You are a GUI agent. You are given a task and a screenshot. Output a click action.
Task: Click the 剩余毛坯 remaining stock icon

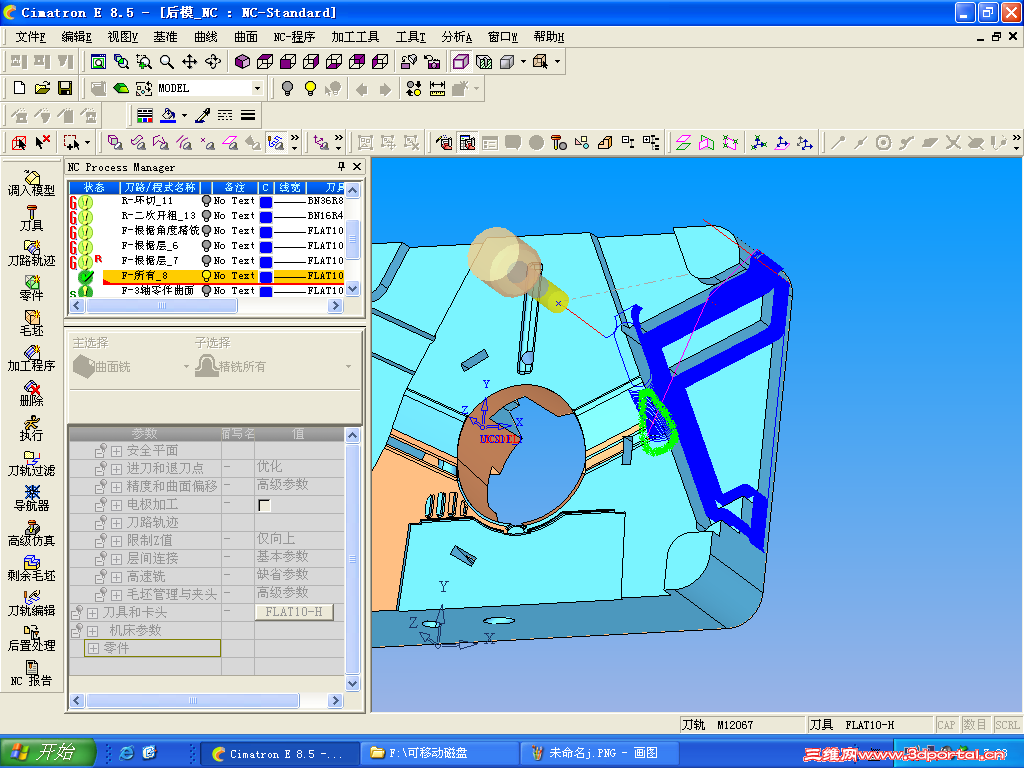(x=31, y=568)
